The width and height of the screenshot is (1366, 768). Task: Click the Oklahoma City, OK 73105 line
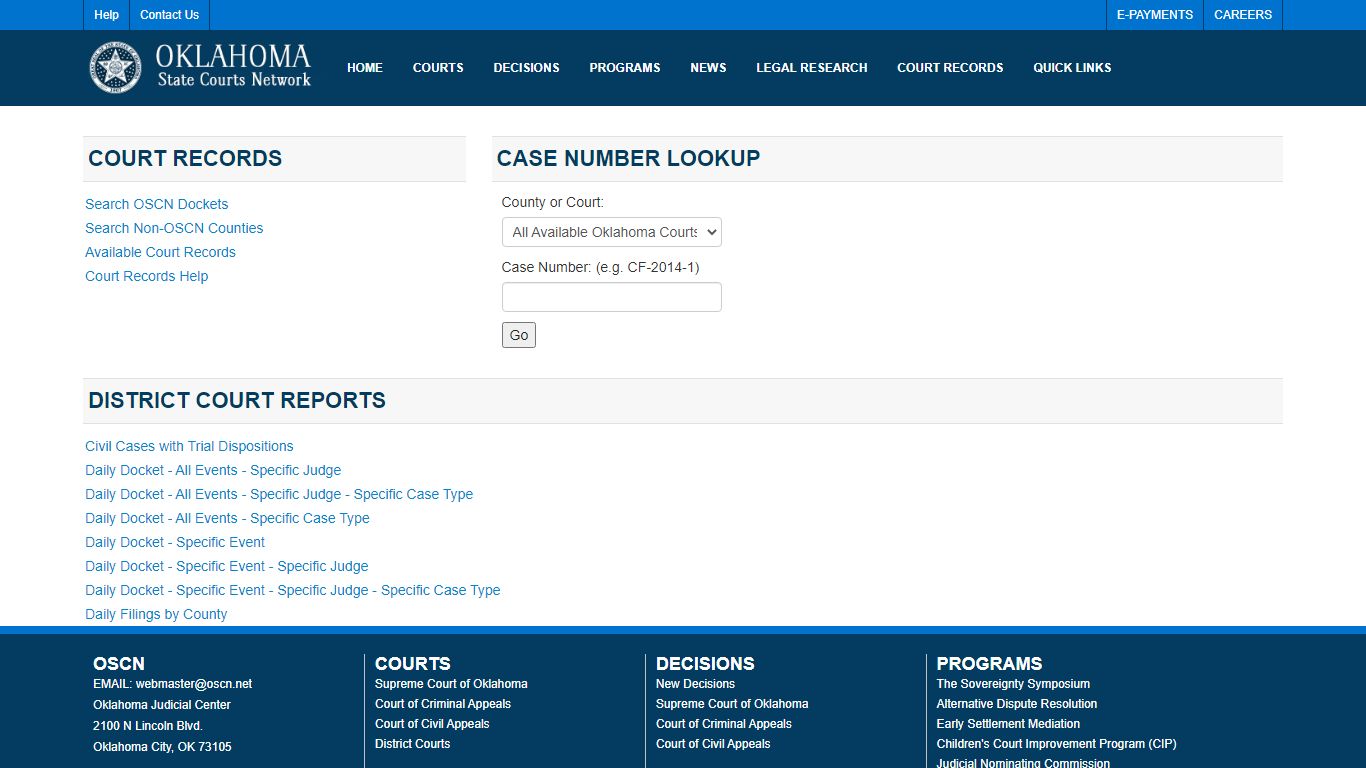point(162,747)
